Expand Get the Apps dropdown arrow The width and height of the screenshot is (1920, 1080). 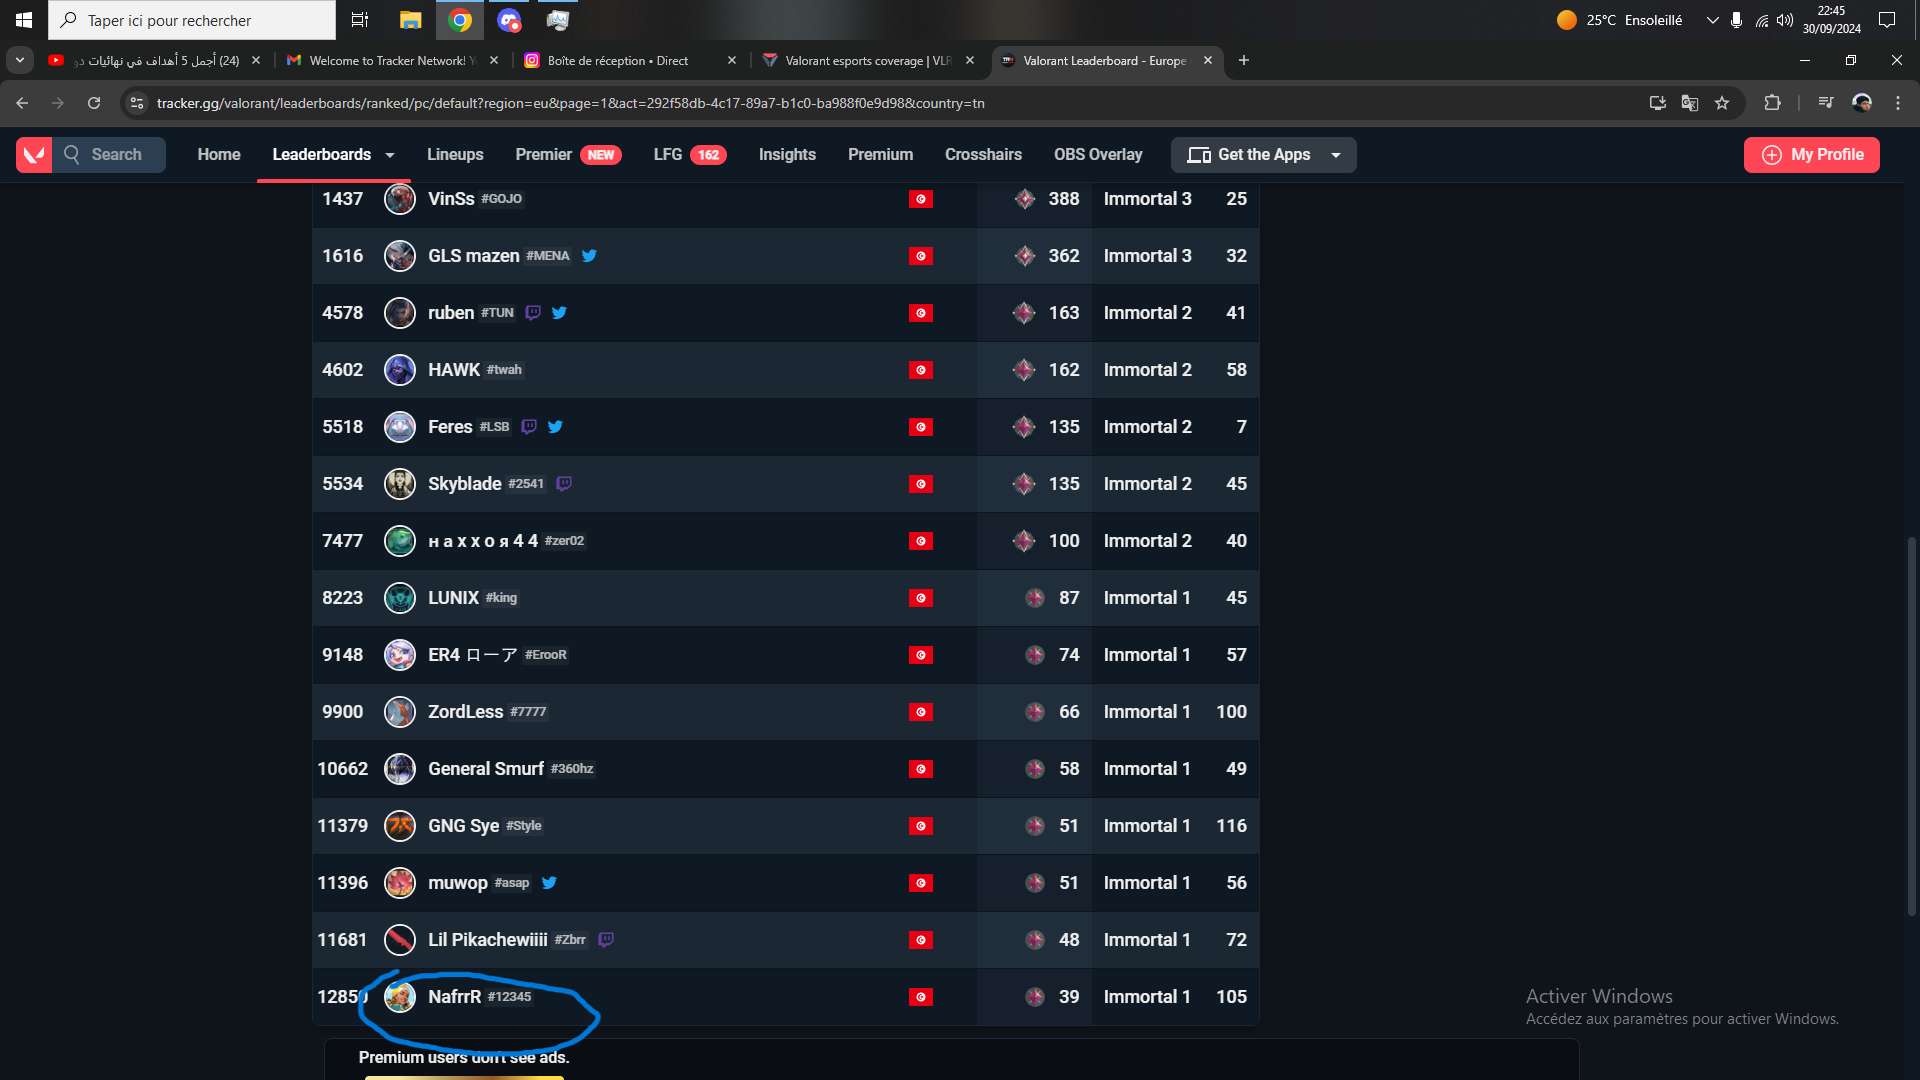tap(1336, 155)
